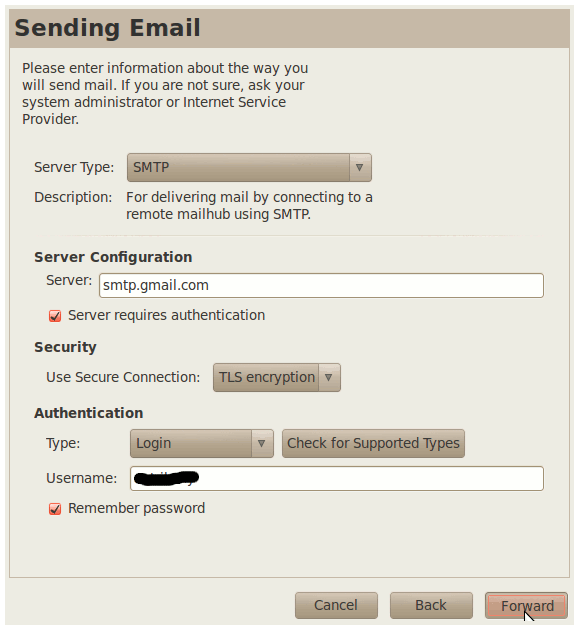Advance with the Forward button
Image resolution: width=583 pixels, height=634 pixels.
click(526, 605)
